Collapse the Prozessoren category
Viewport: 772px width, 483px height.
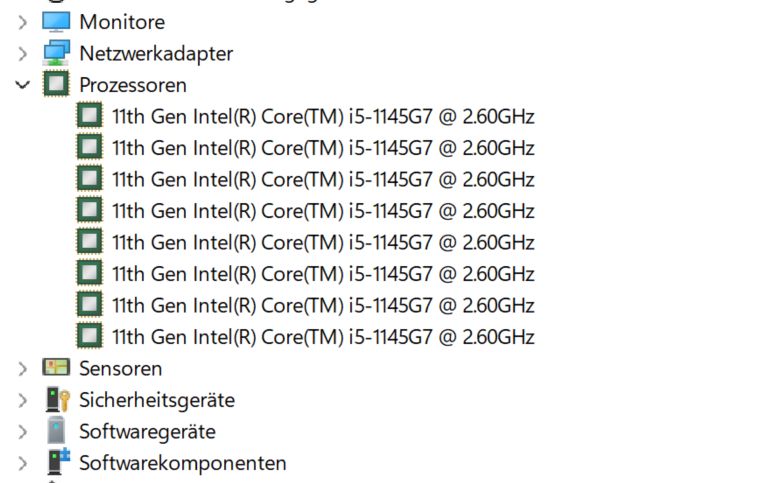pos(23,85)
